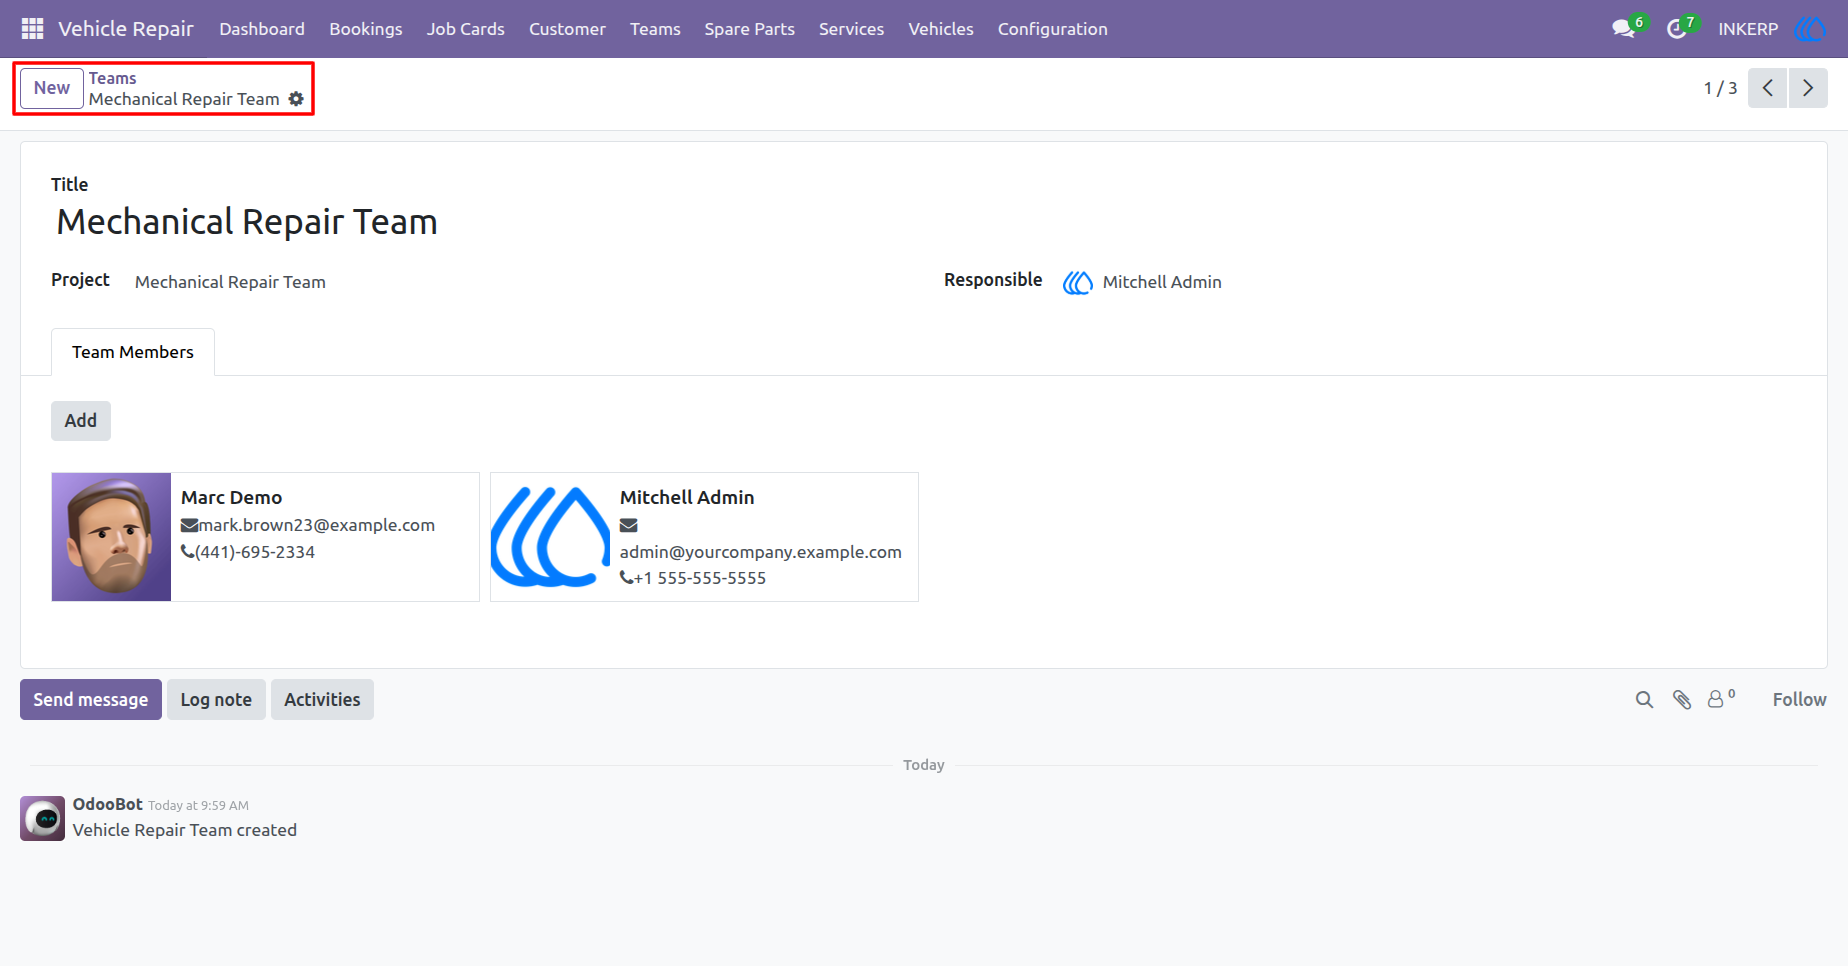Open the Bookings menu
This screenshot has height=966, width=1848.
366,29
